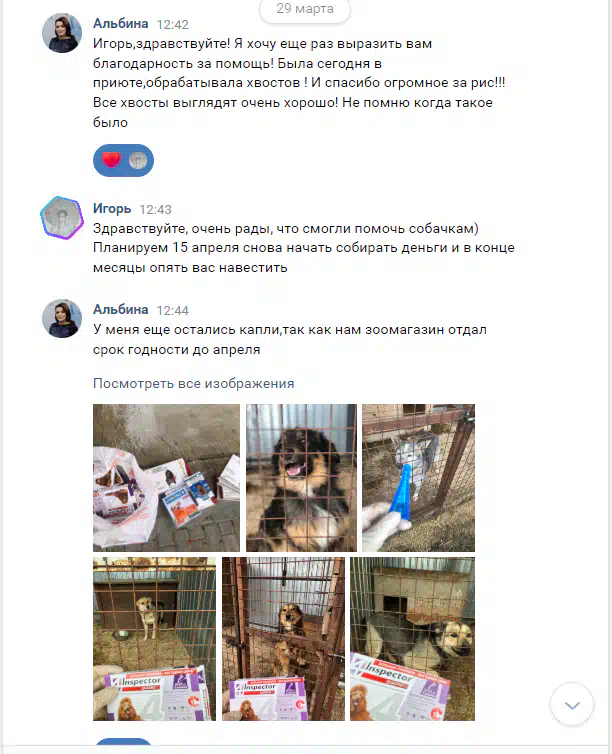The height and width of the screenshot is (754, 612).
Task: Click Albina's avatar on the 12:44 message
Action: click(62, 318)
